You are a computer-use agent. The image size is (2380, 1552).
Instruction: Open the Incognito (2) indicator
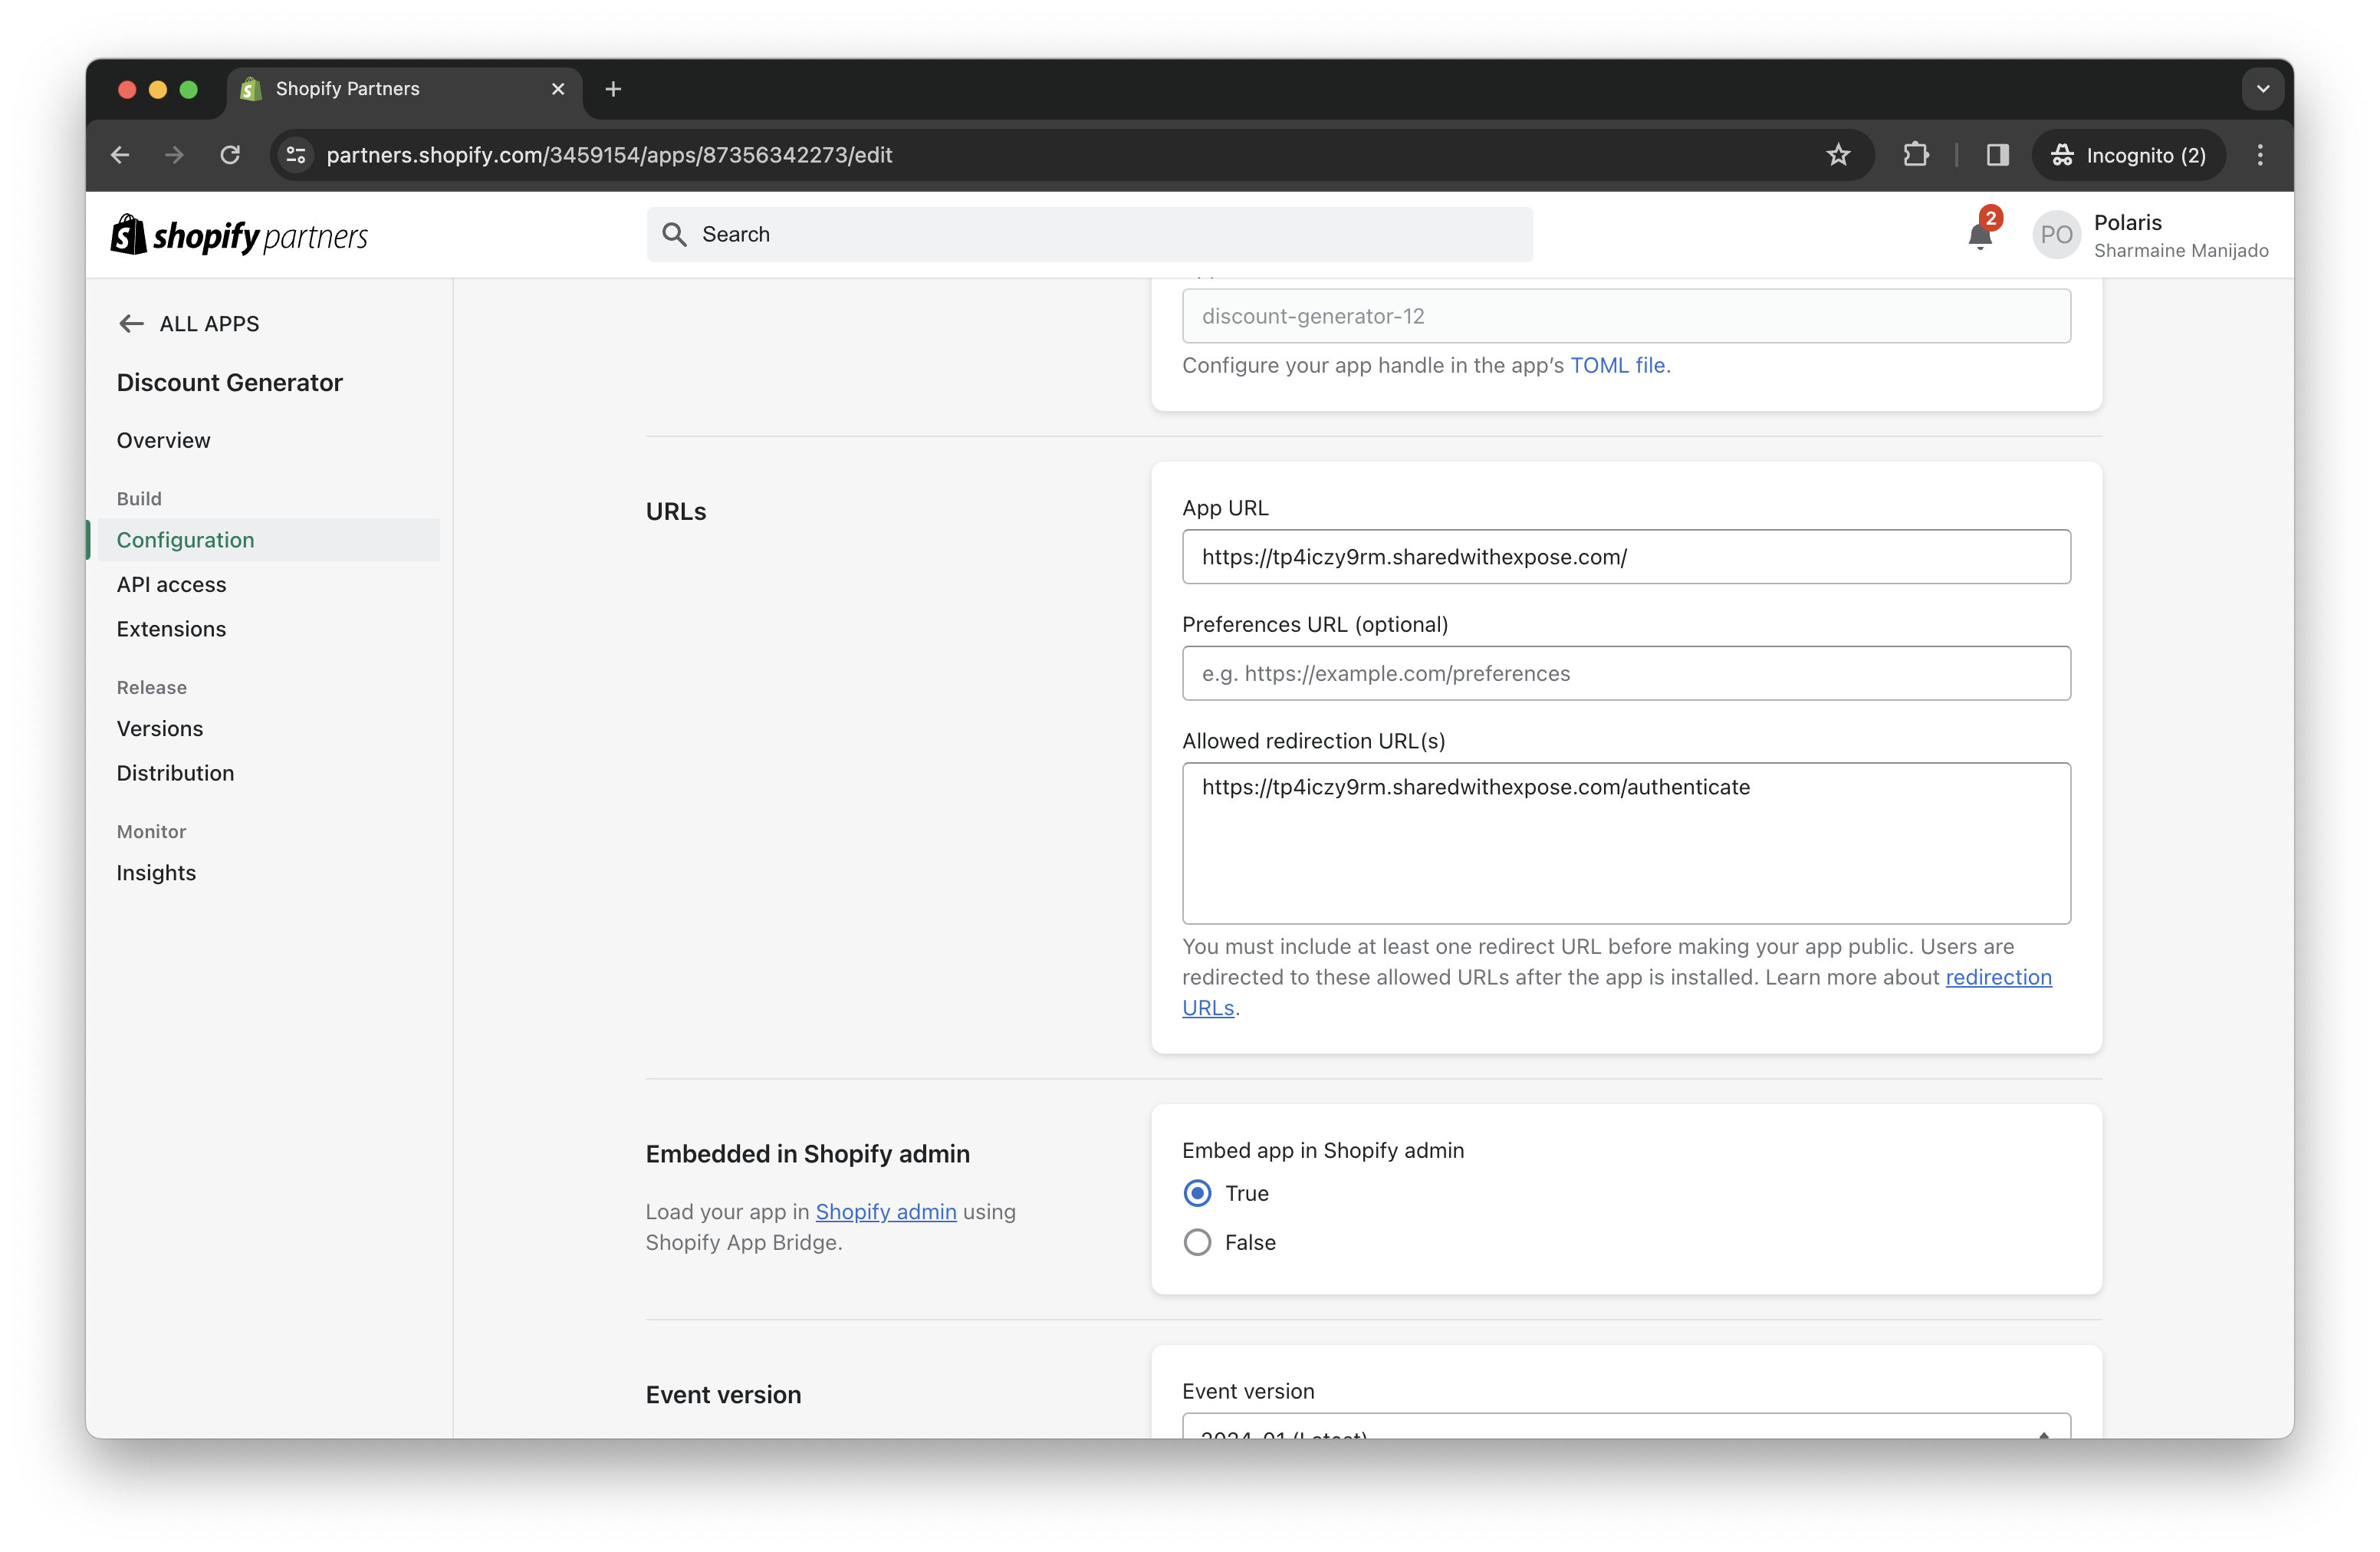[x=2128, y=155]
